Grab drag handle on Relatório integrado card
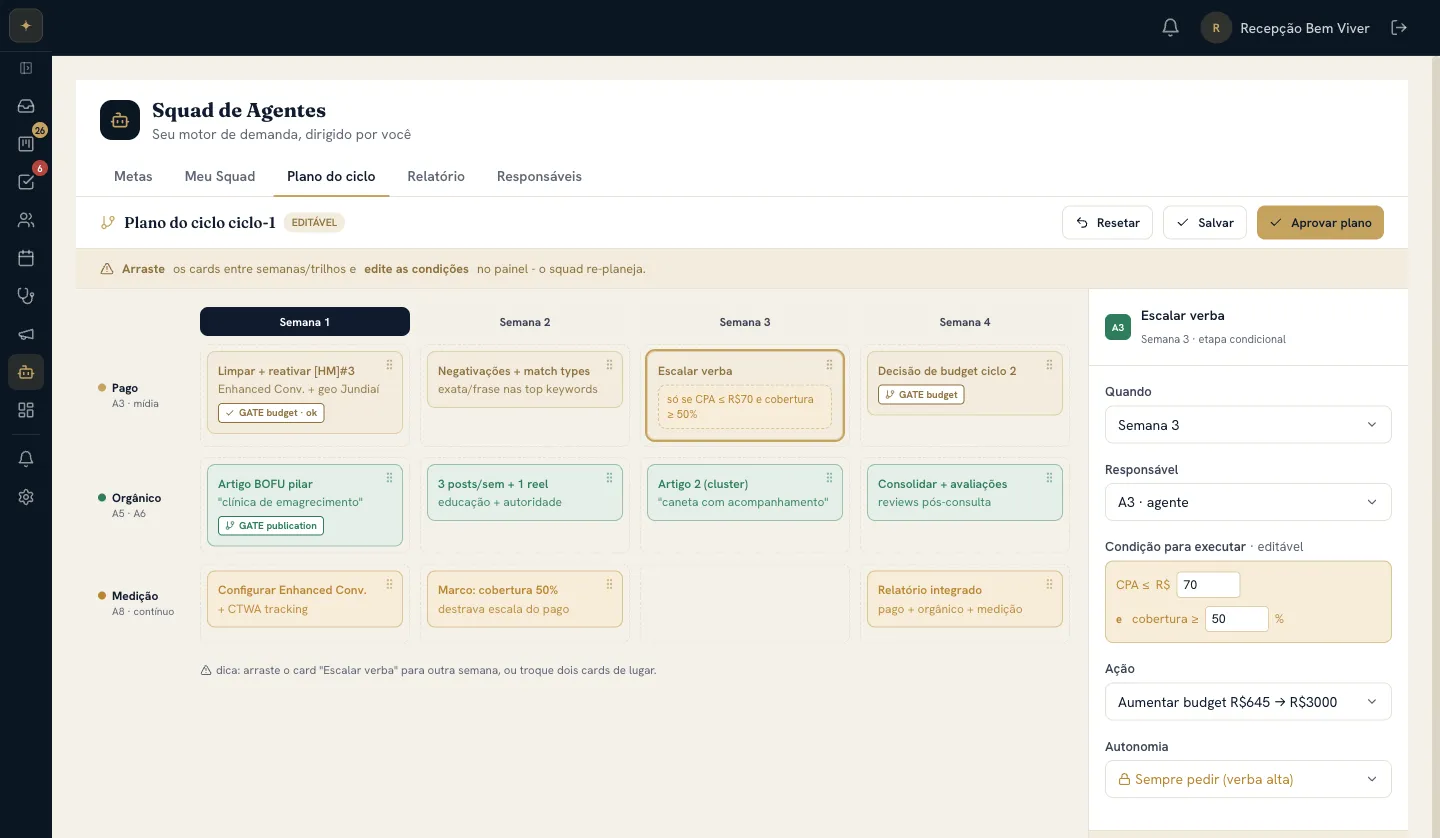The height and width of the screenshot is (838, 1440). [x=1049, y=584]
